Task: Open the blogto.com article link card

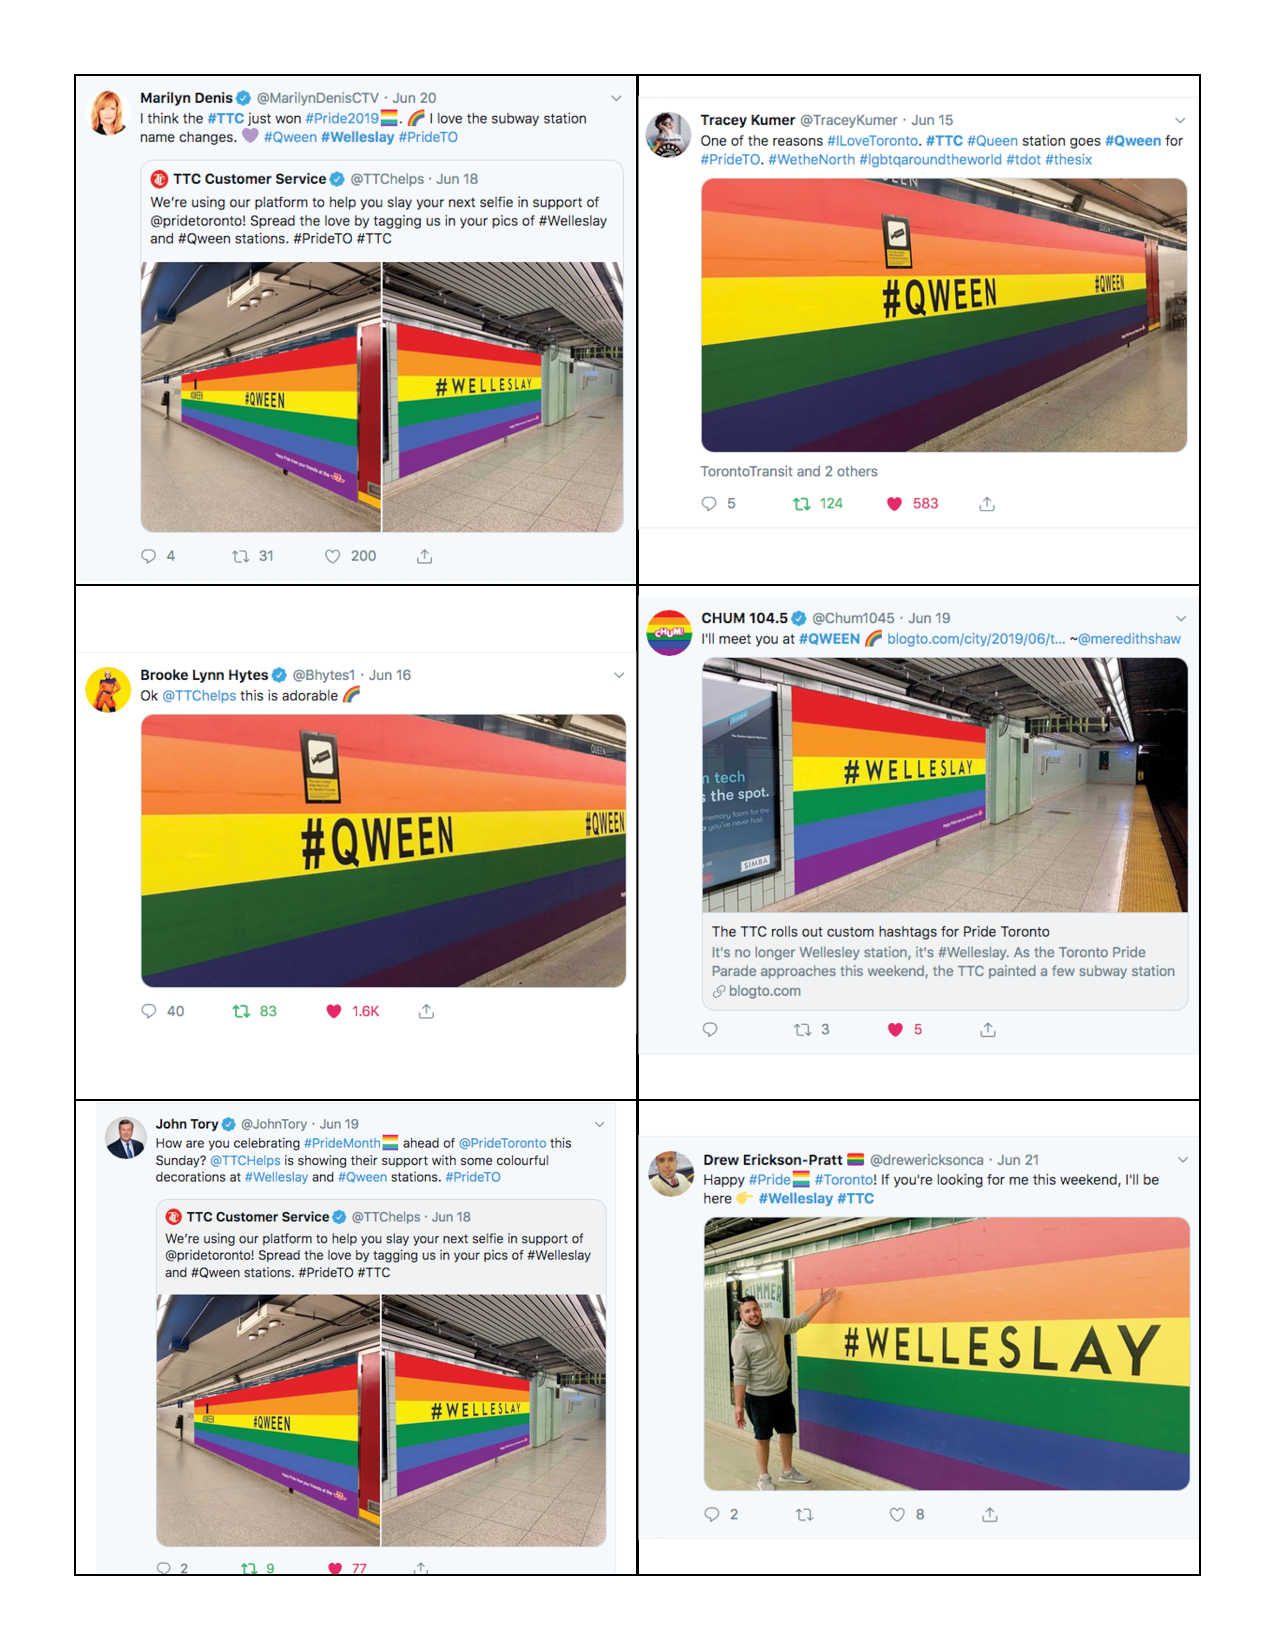Action: point(944,960)
